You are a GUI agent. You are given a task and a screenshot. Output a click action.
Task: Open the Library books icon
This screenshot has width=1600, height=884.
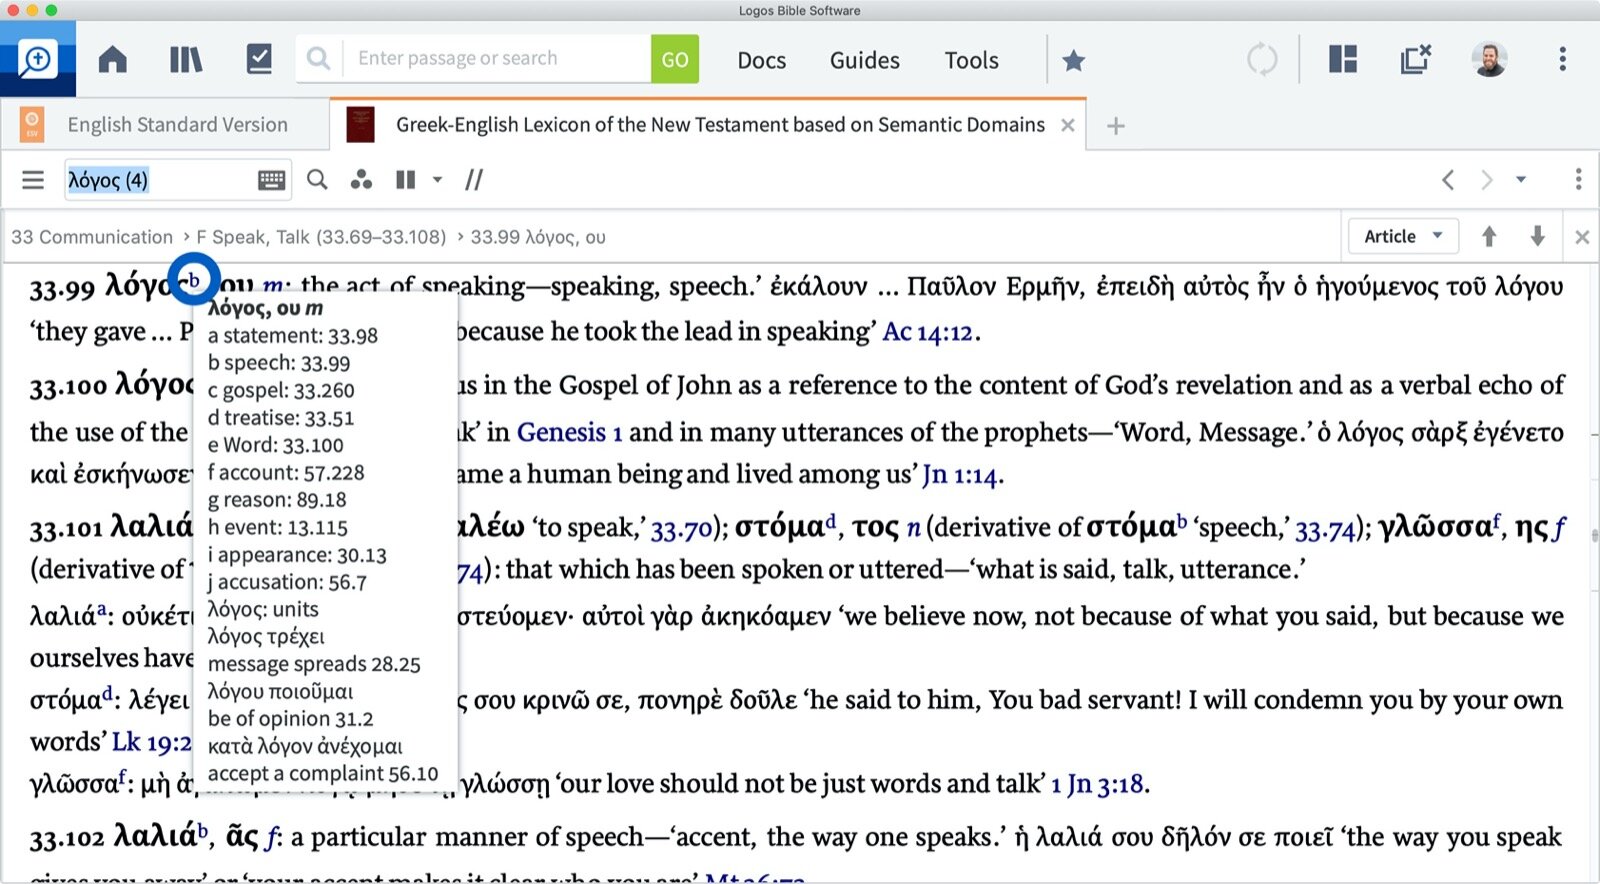click(x=186, y=60)
